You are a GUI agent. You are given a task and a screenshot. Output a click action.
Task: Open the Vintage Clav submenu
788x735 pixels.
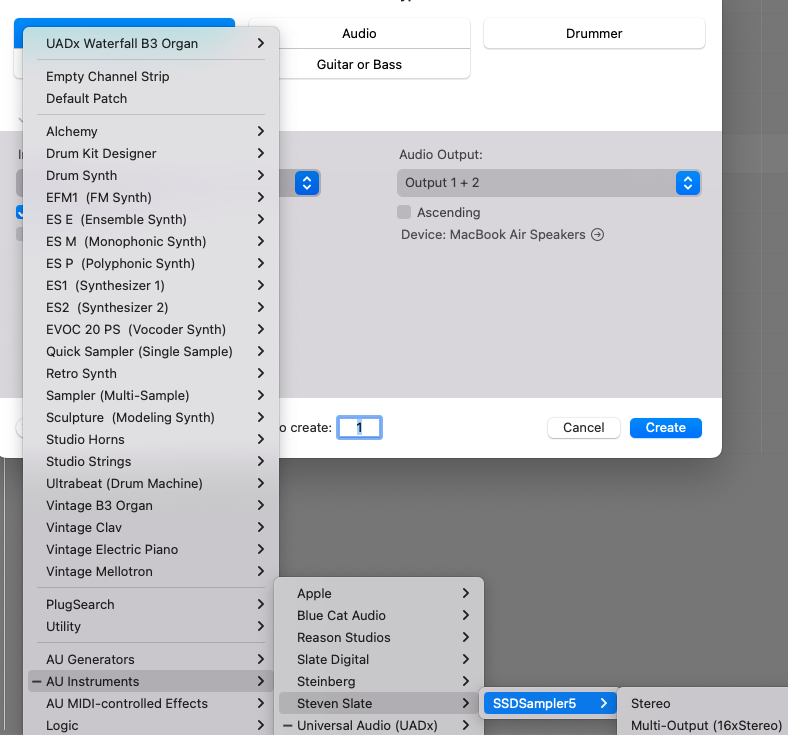(x=151, y=528)
